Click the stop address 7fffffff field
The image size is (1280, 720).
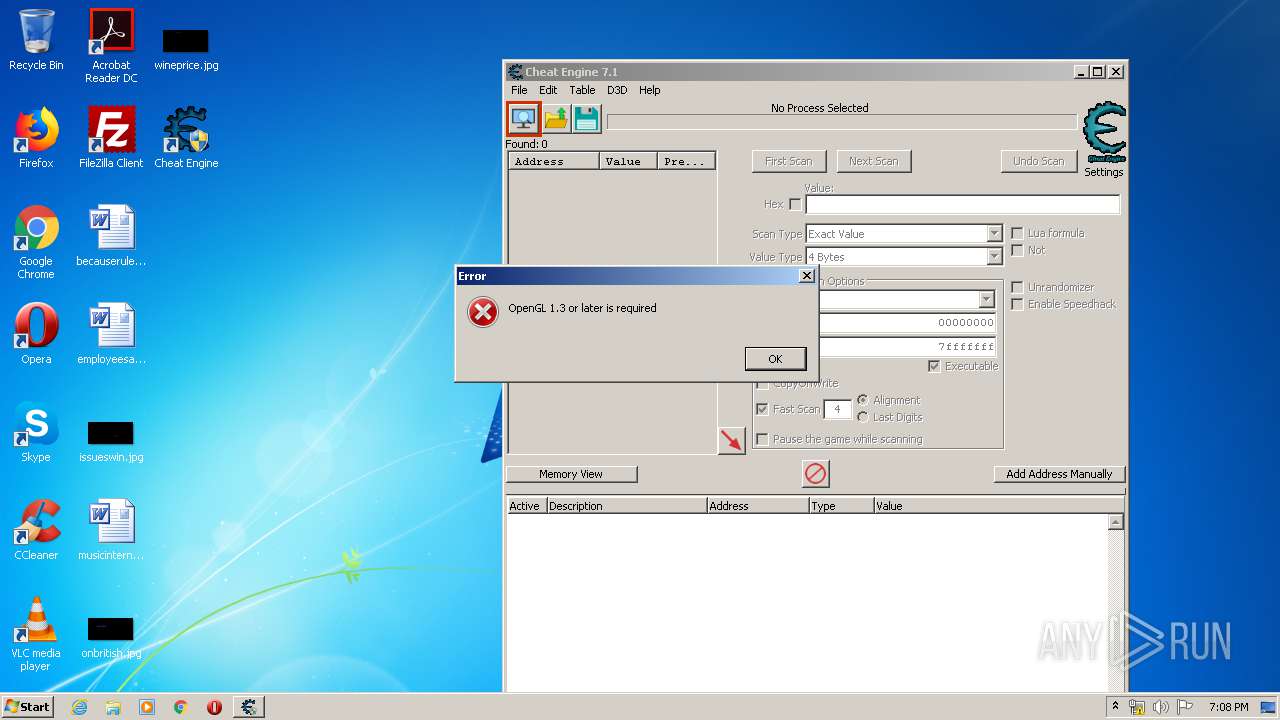906,347
